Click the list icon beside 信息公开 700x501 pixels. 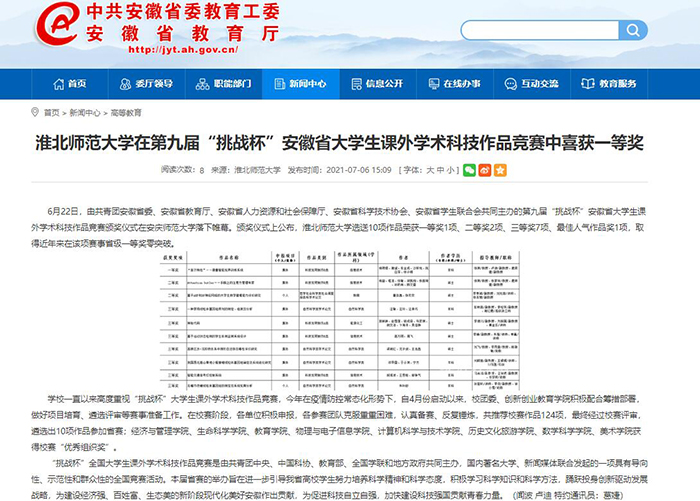tap(357, 84)
